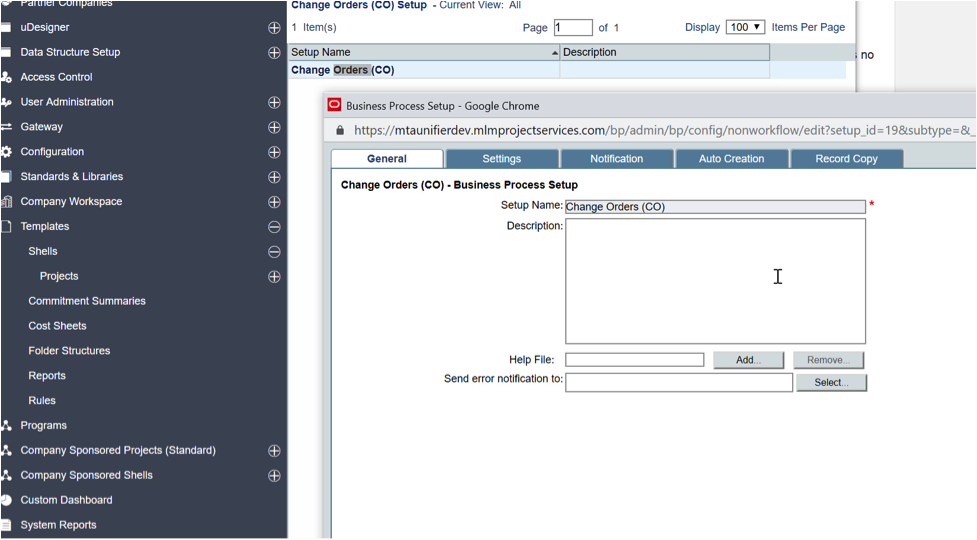The height and width of the screenshot is (540, 977).
Task: Sort by Setup Name column header
Action: (424, 52)
